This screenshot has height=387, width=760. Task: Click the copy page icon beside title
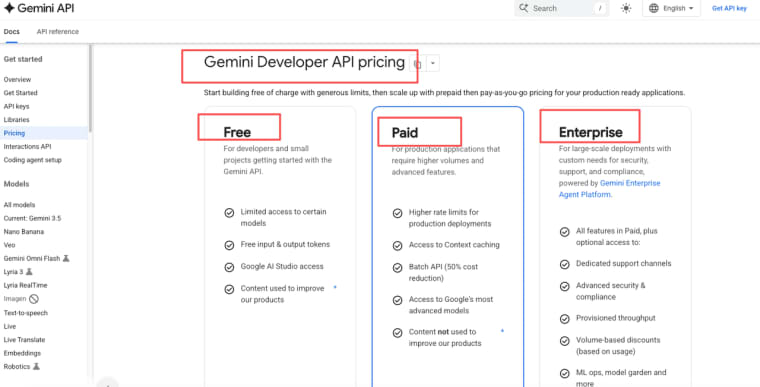[417, 64]
